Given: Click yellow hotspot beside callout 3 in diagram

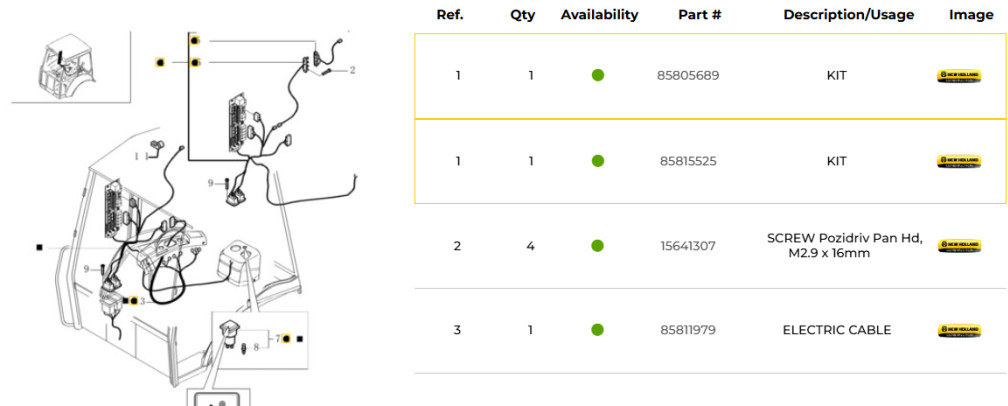Looking at the screenshot, I should (x=133, y=300).
